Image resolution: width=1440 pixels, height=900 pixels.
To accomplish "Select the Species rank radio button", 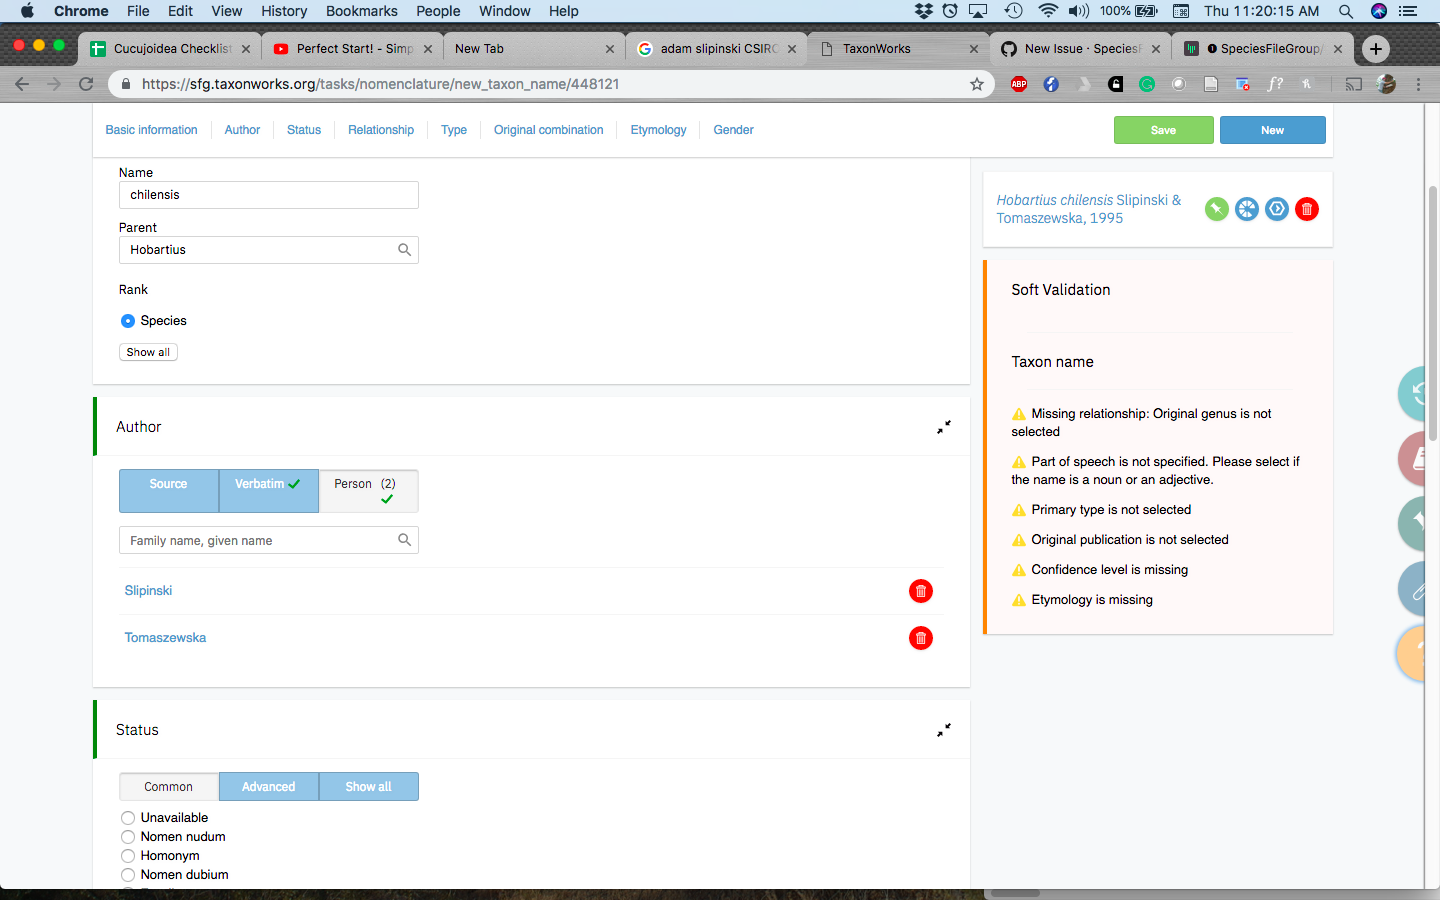I will click(128, 321).
